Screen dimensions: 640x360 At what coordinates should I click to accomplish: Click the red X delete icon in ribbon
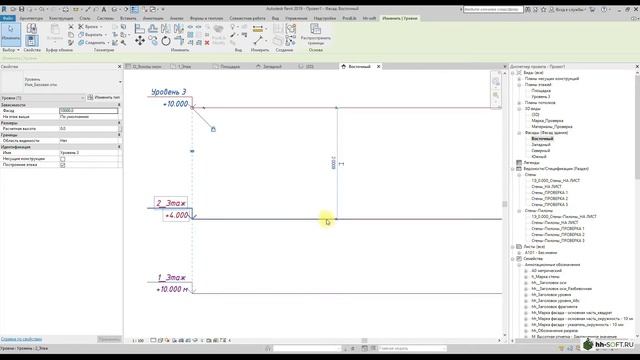(x=207, y=42)
